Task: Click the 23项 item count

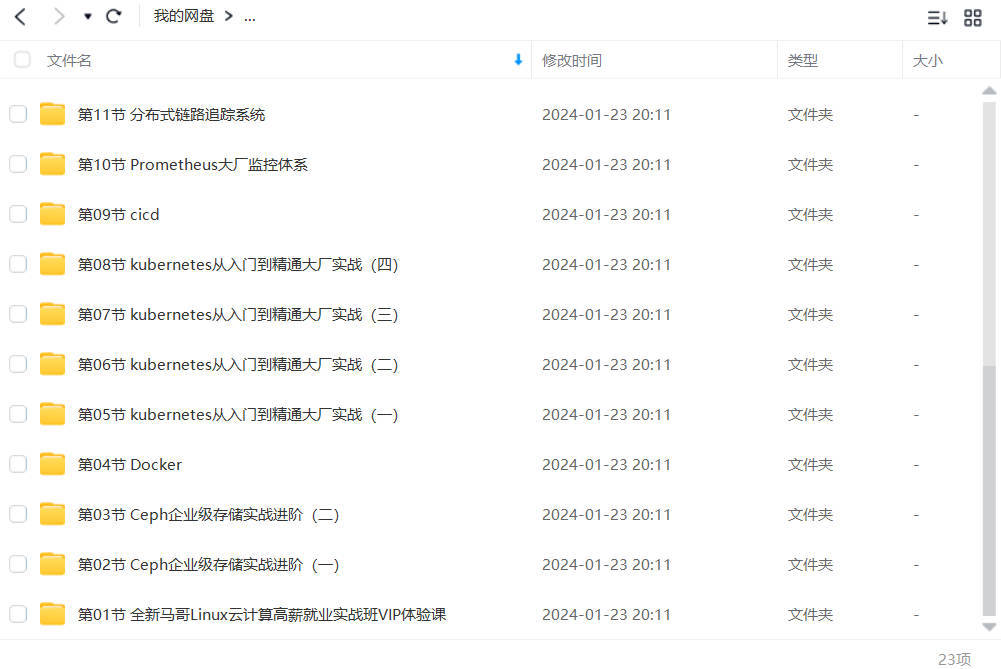Action: coord(954,659)
